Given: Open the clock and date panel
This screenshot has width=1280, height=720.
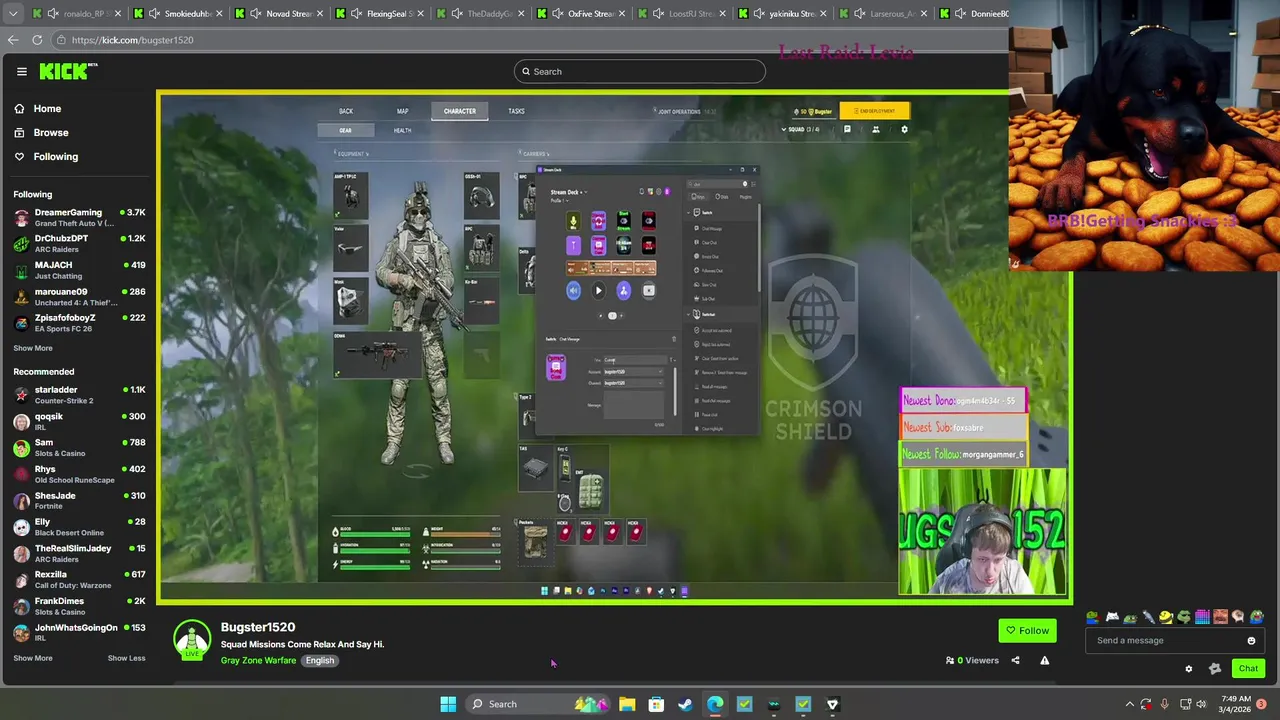Looking at the screenshot, I should tap(1236, 704).
